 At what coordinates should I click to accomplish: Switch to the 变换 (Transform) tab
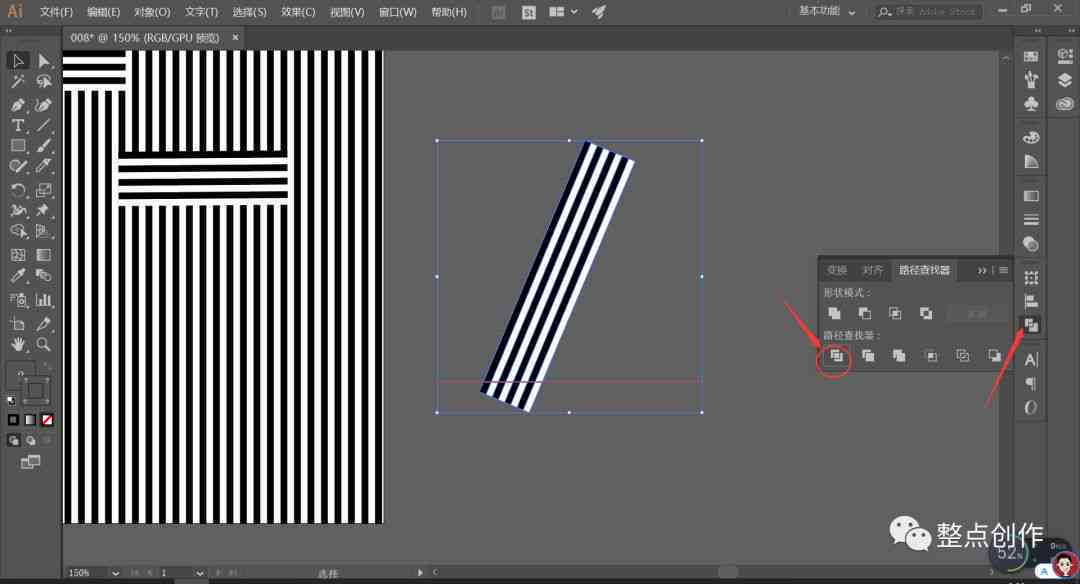(x=837, y=270)
